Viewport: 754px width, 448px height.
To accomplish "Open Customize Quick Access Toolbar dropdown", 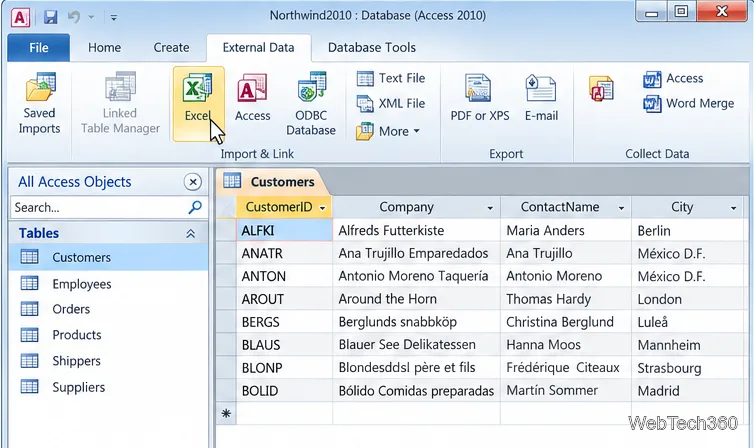I will 114,18.
